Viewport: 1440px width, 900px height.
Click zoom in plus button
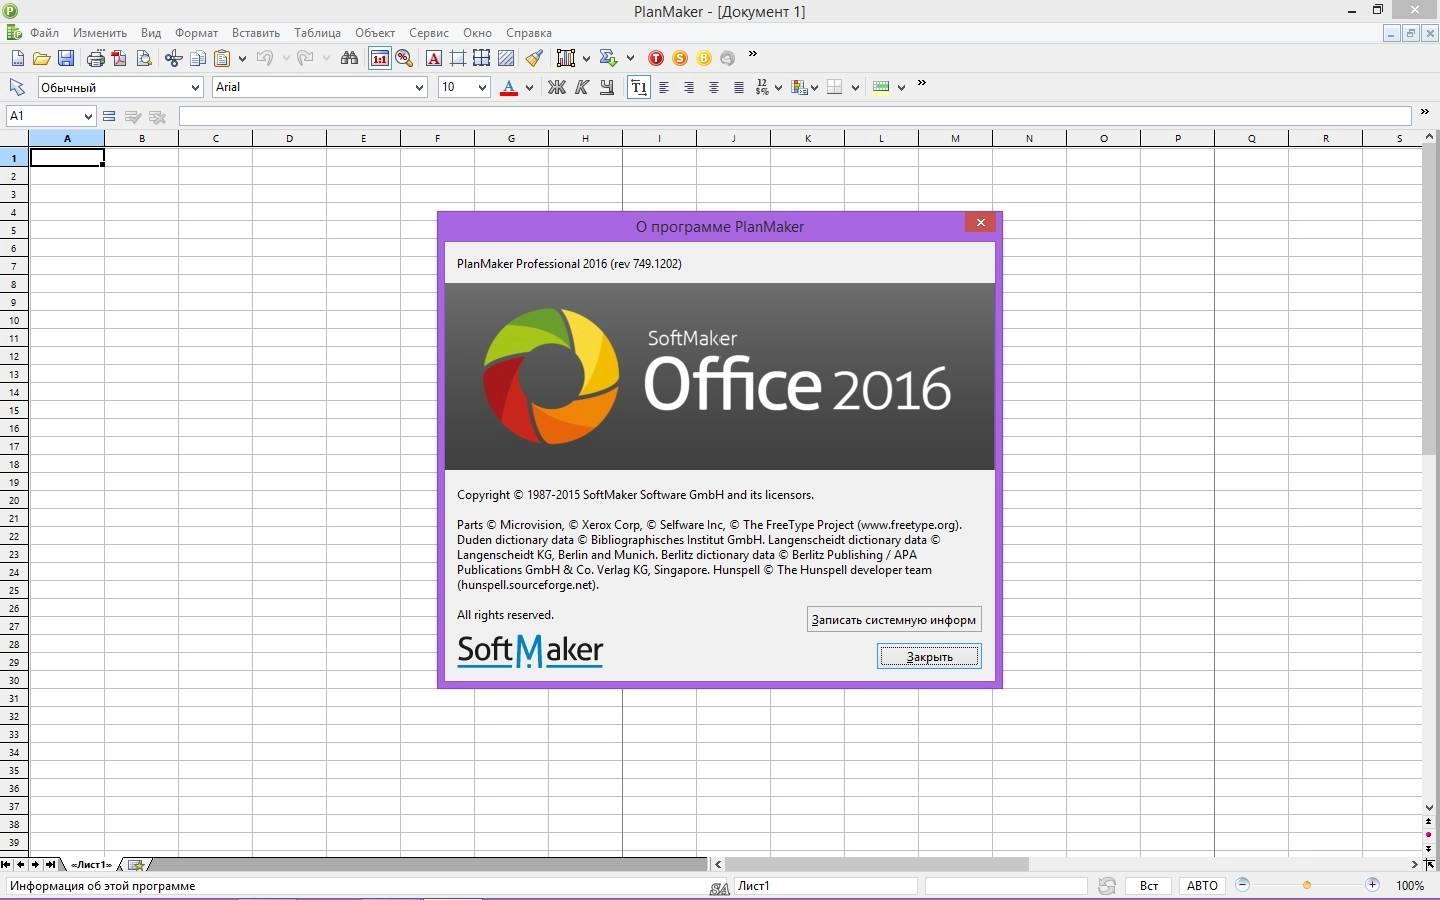pyautogui.click(x=1373, y=885)
